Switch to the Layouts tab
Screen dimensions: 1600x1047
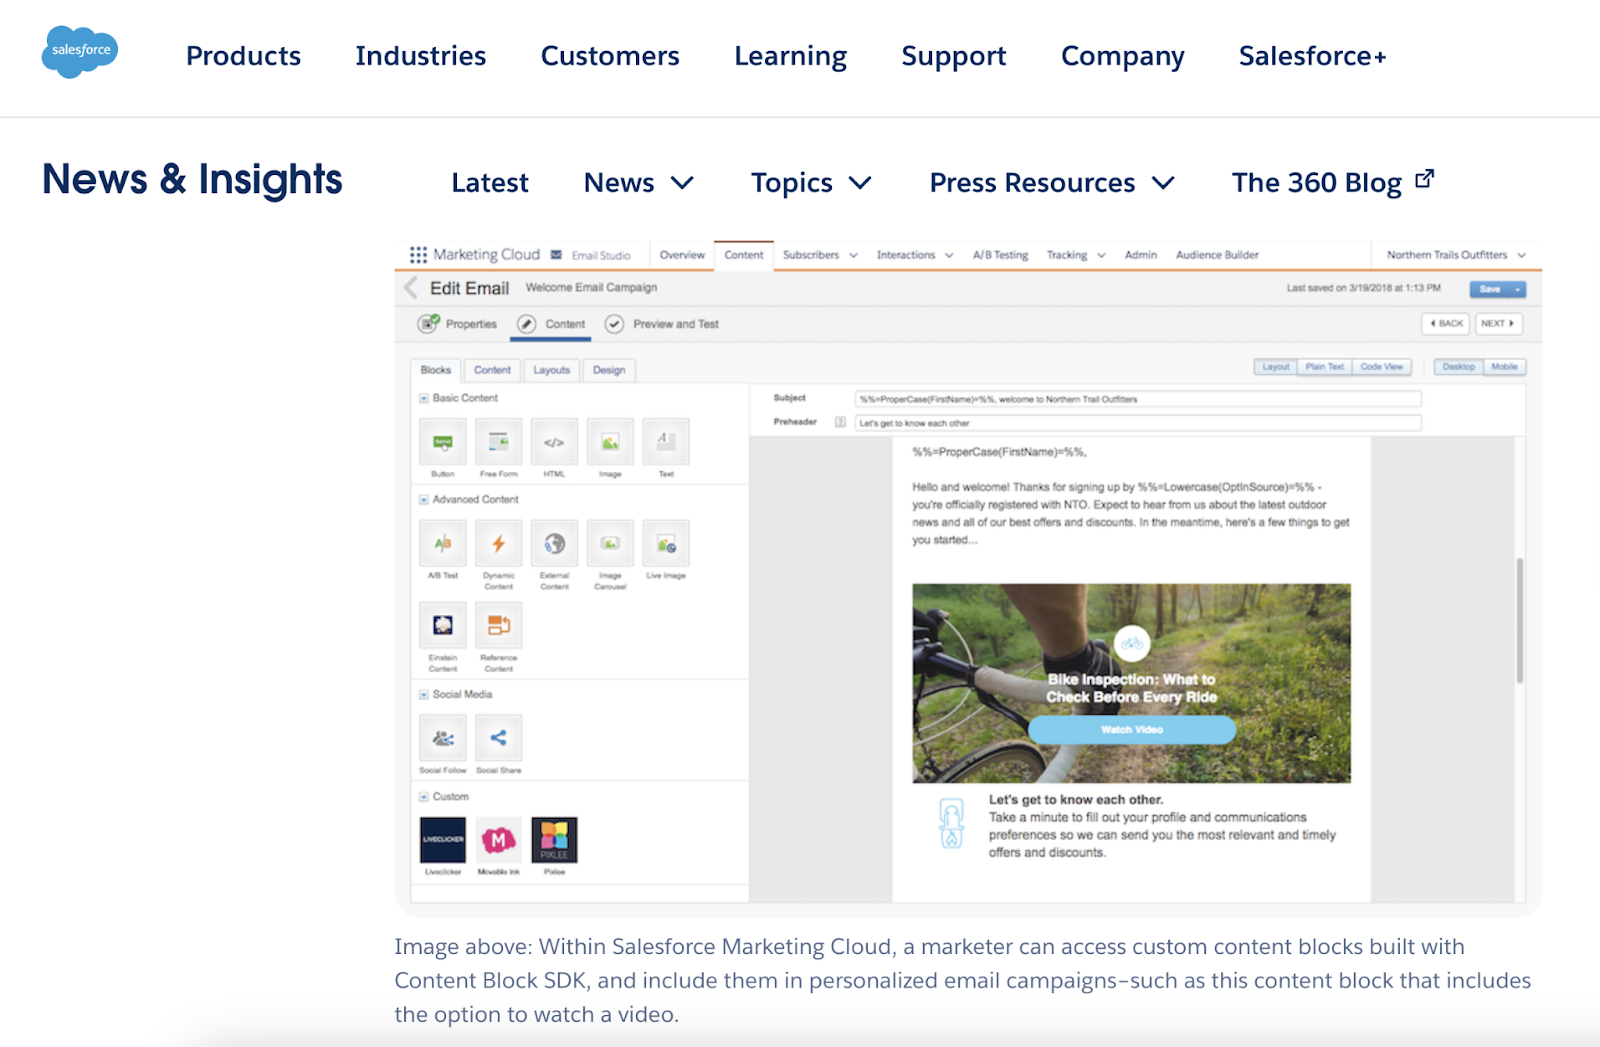click(551, 370)
